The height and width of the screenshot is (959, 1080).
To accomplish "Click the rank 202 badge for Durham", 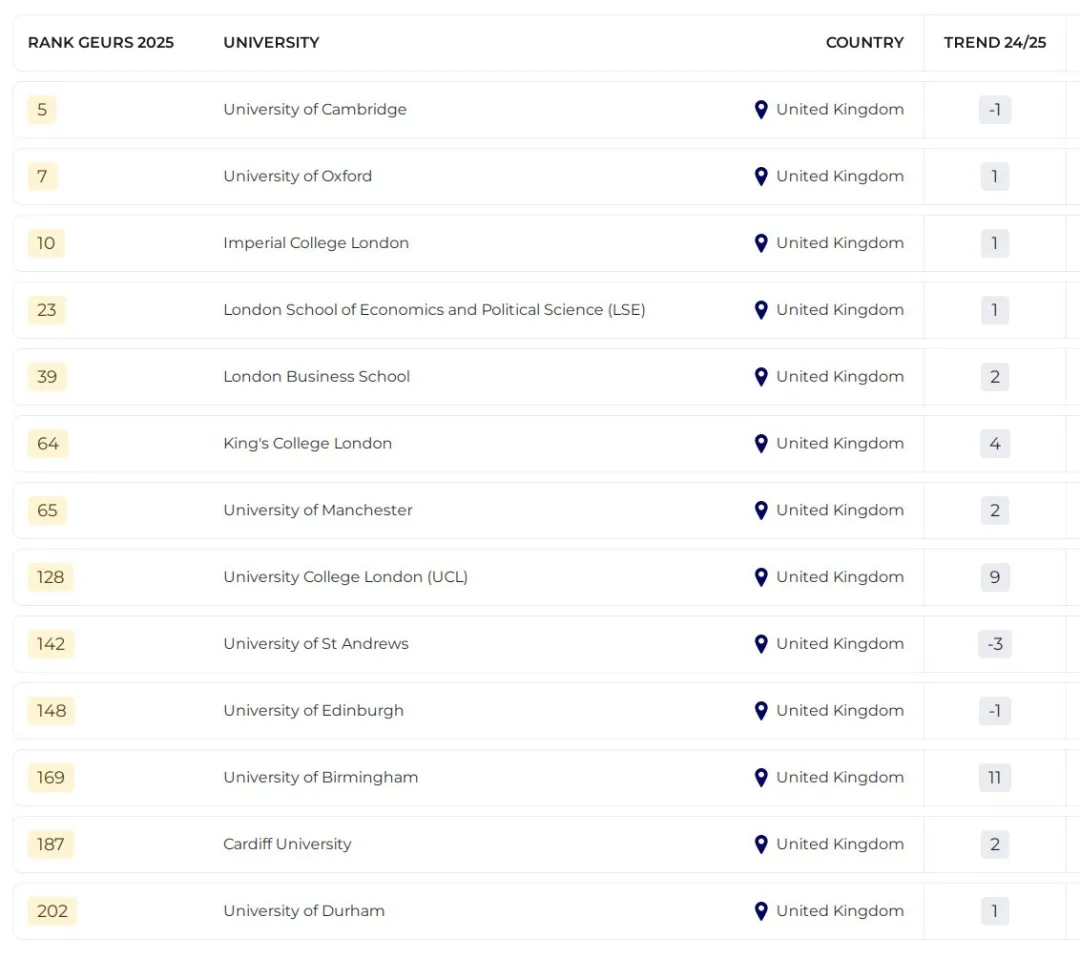I will pyautogui.click(x=52, y=911).
